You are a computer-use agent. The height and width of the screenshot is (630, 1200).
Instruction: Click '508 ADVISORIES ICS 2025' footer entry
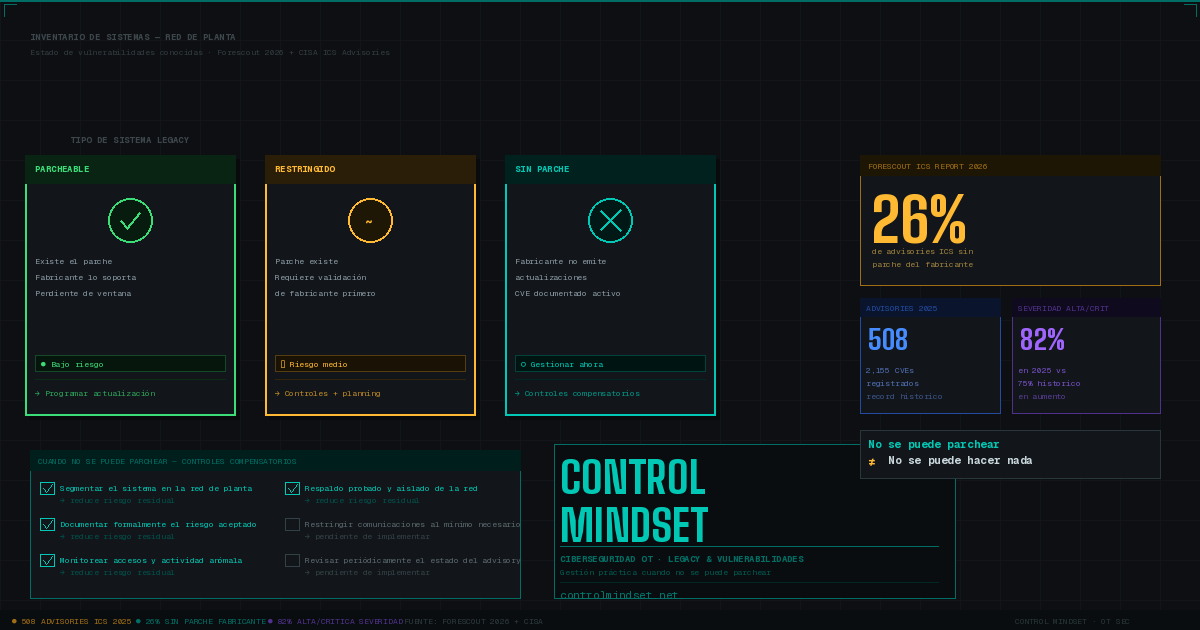pos(76,621)
